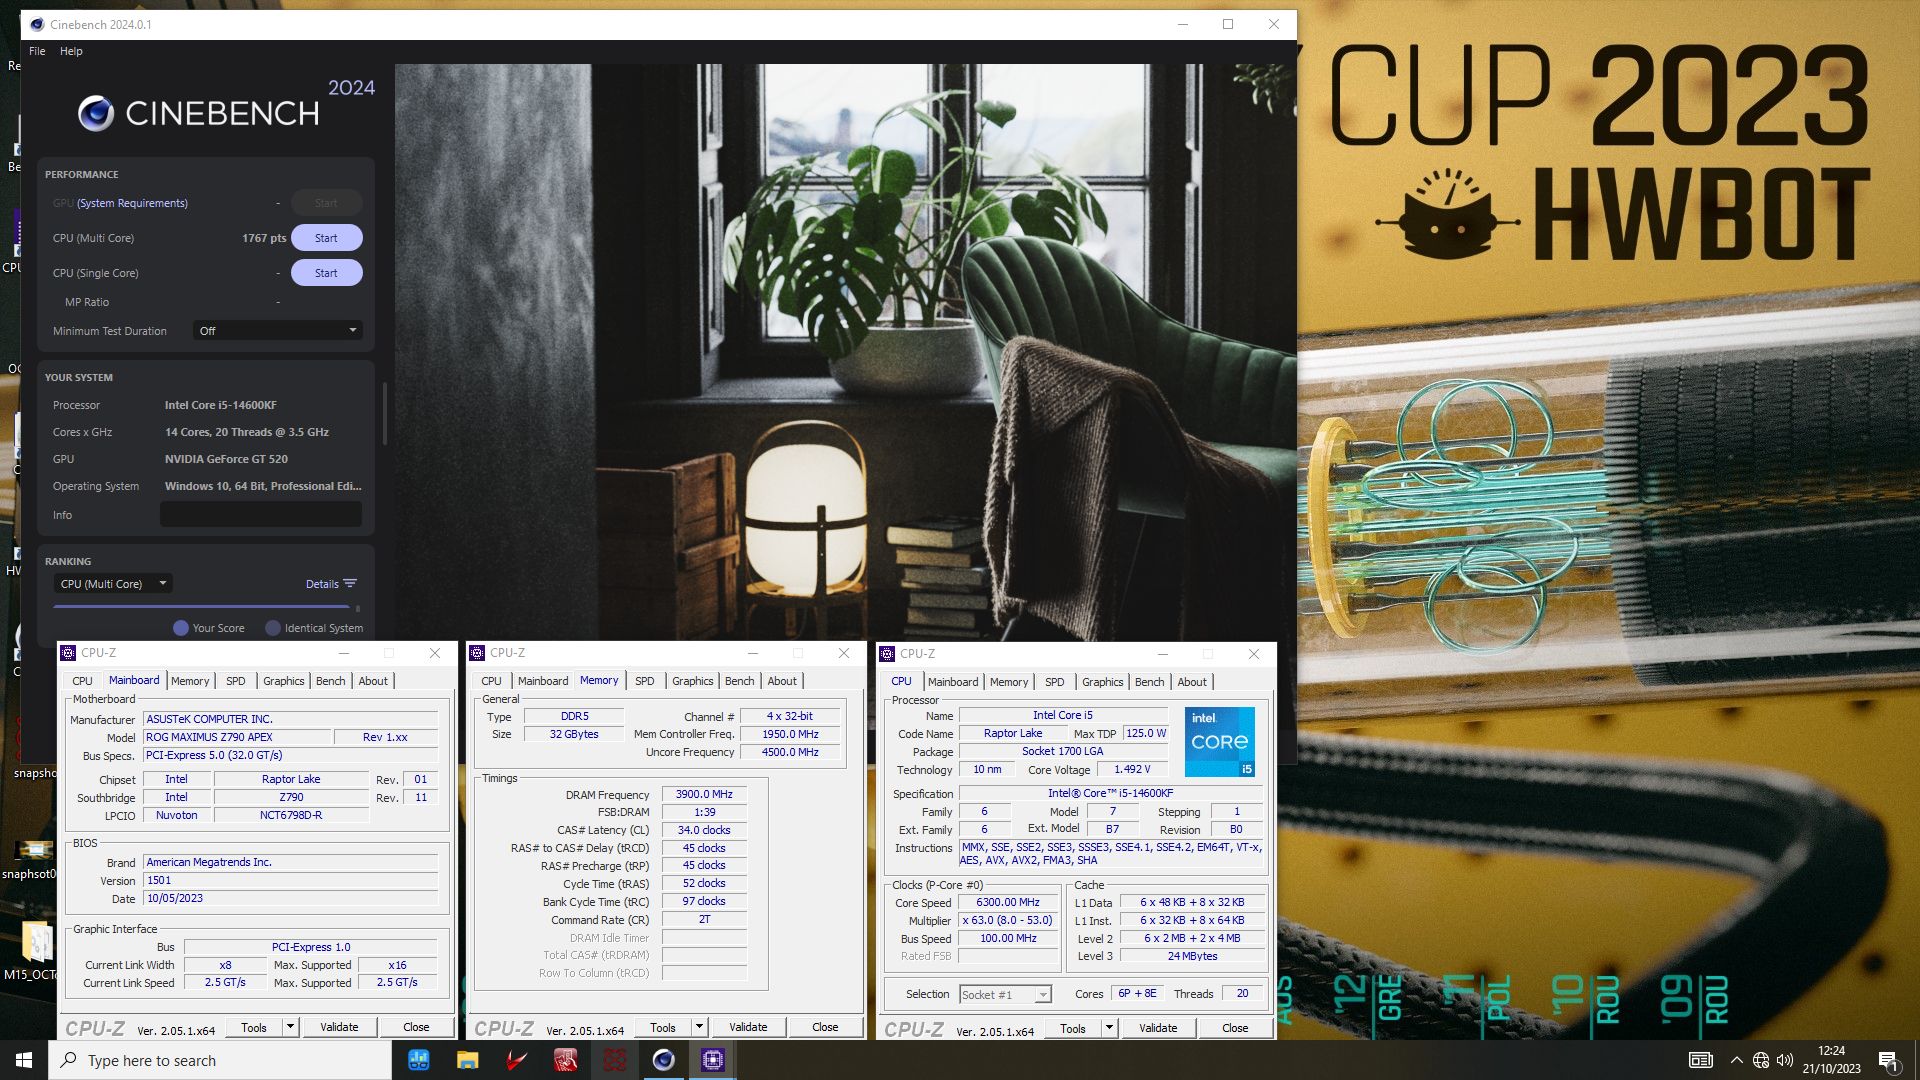Click Validate in left CPU-Z window
Screen dimensions: 1920x1080
click(x=339, y=1027)
